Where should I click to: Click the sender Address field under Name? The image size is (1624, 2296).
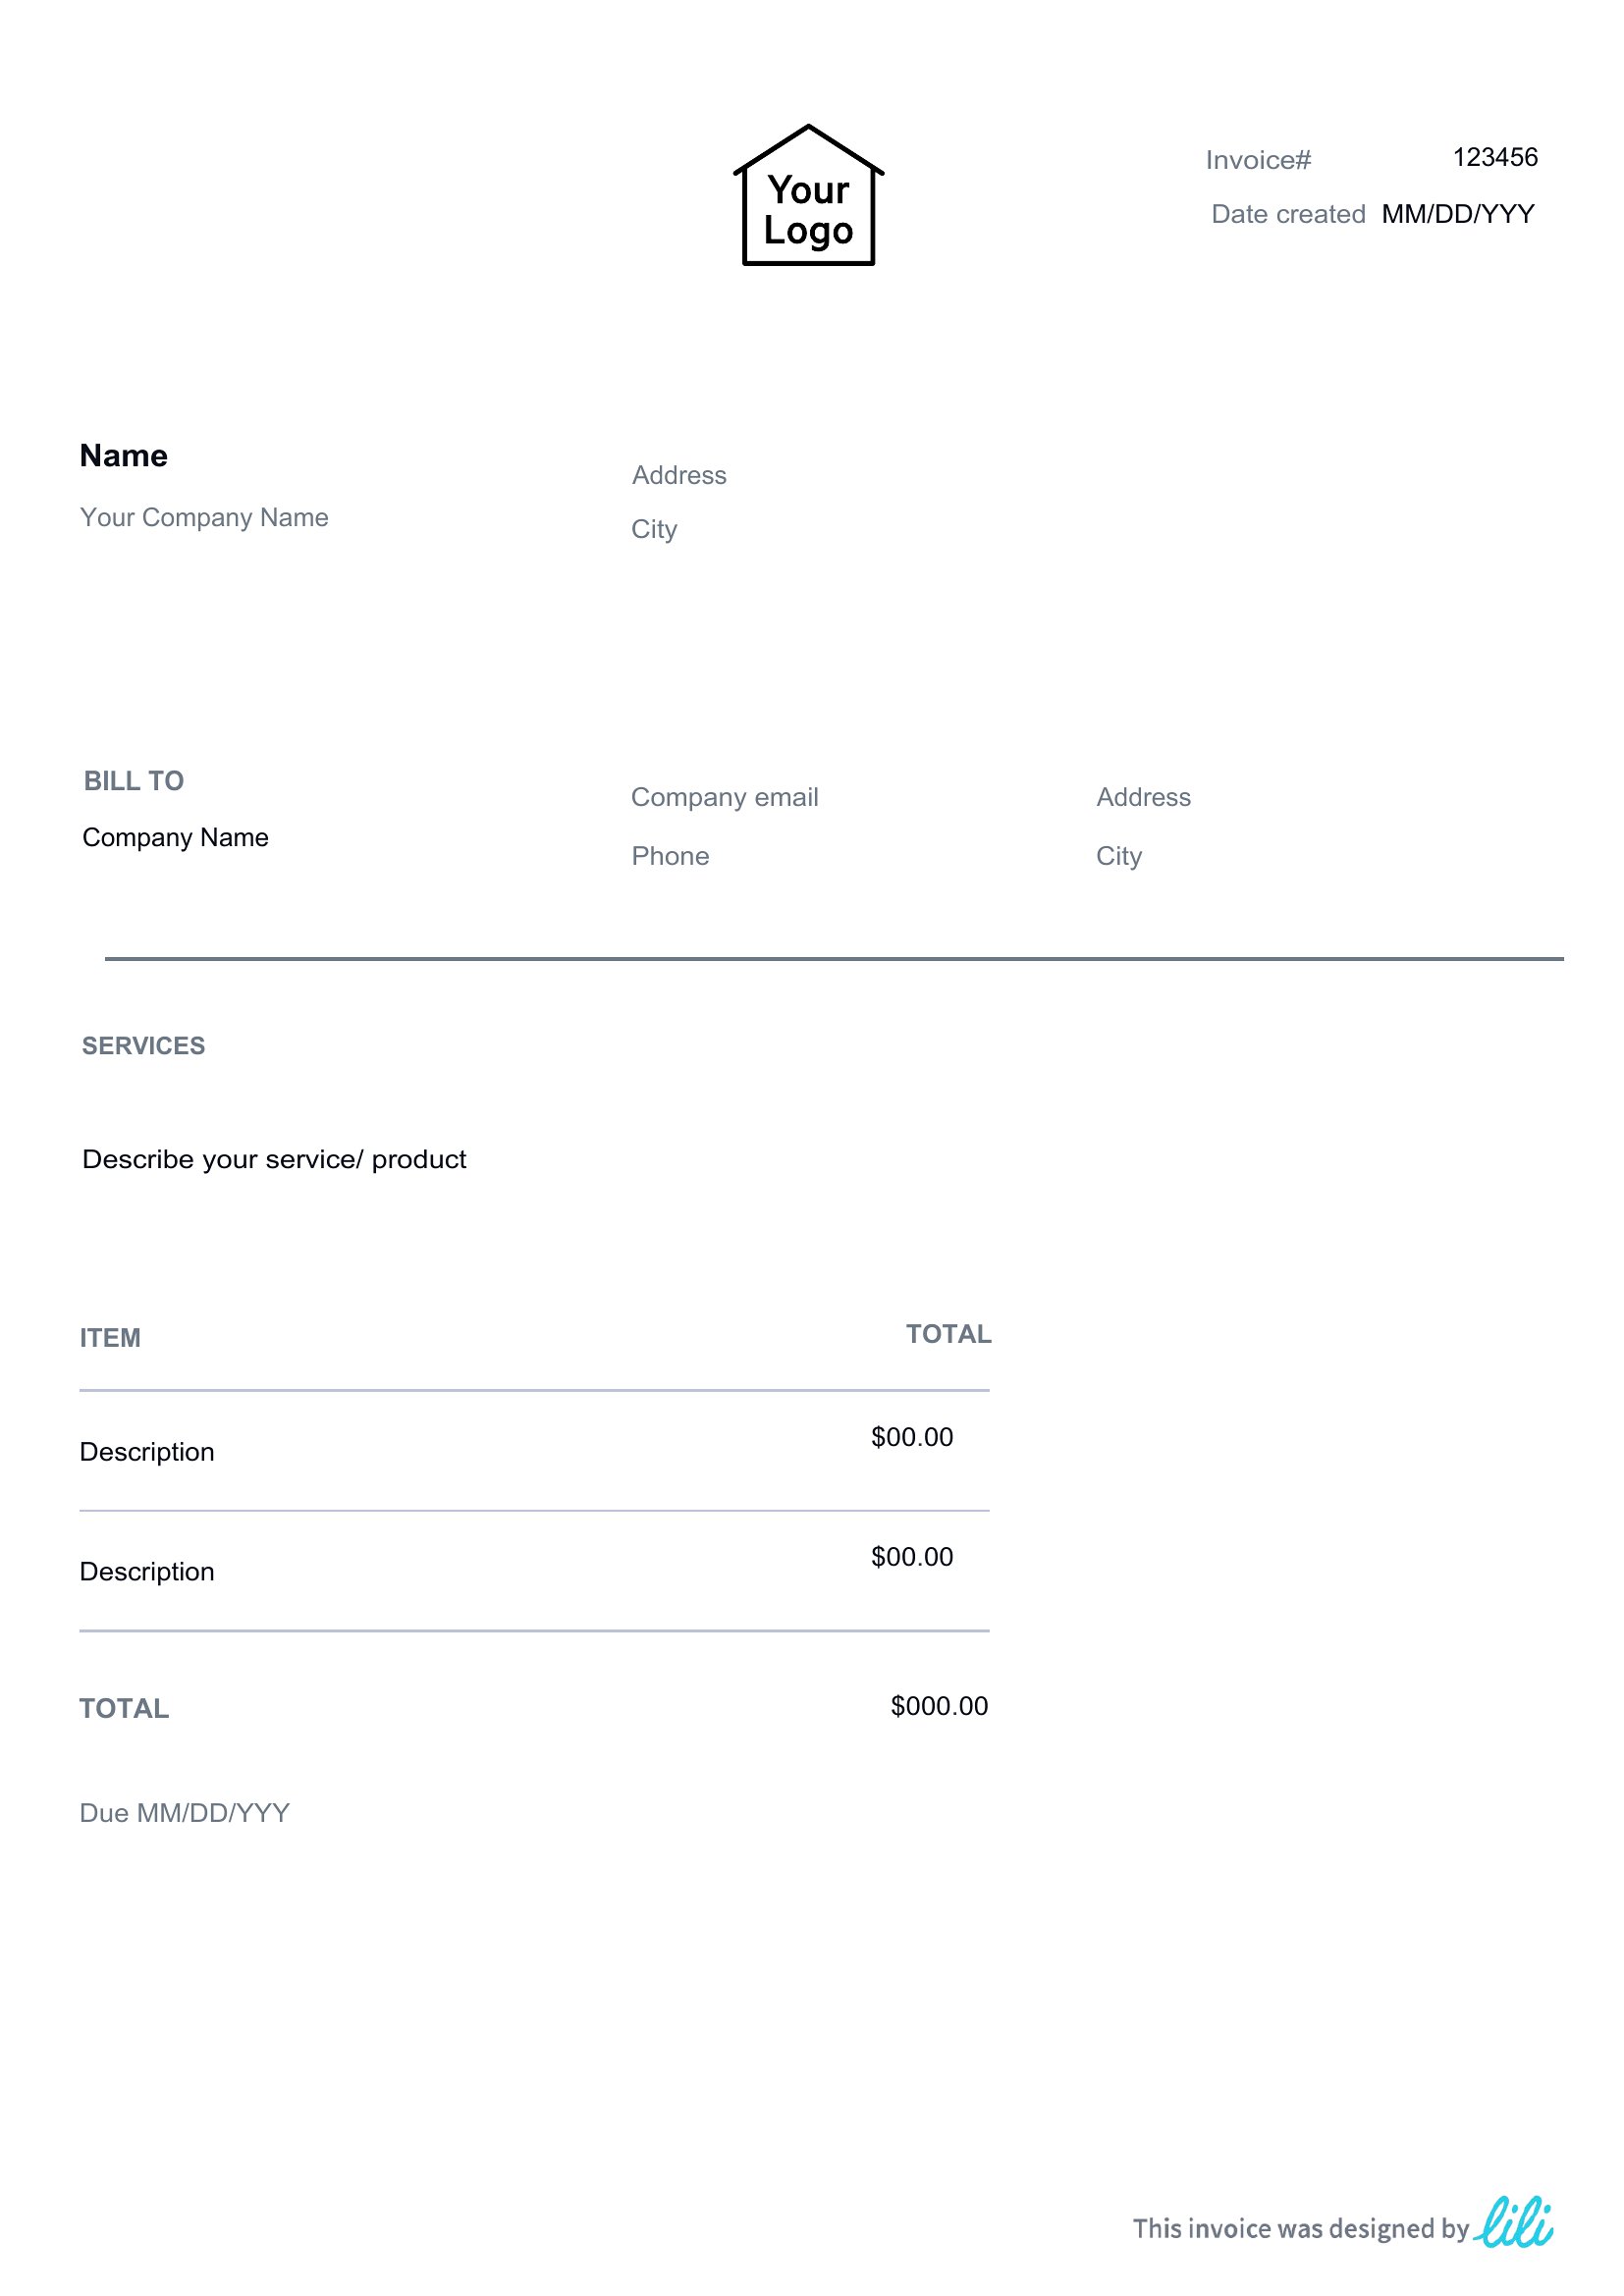click(x=679, y=475)
